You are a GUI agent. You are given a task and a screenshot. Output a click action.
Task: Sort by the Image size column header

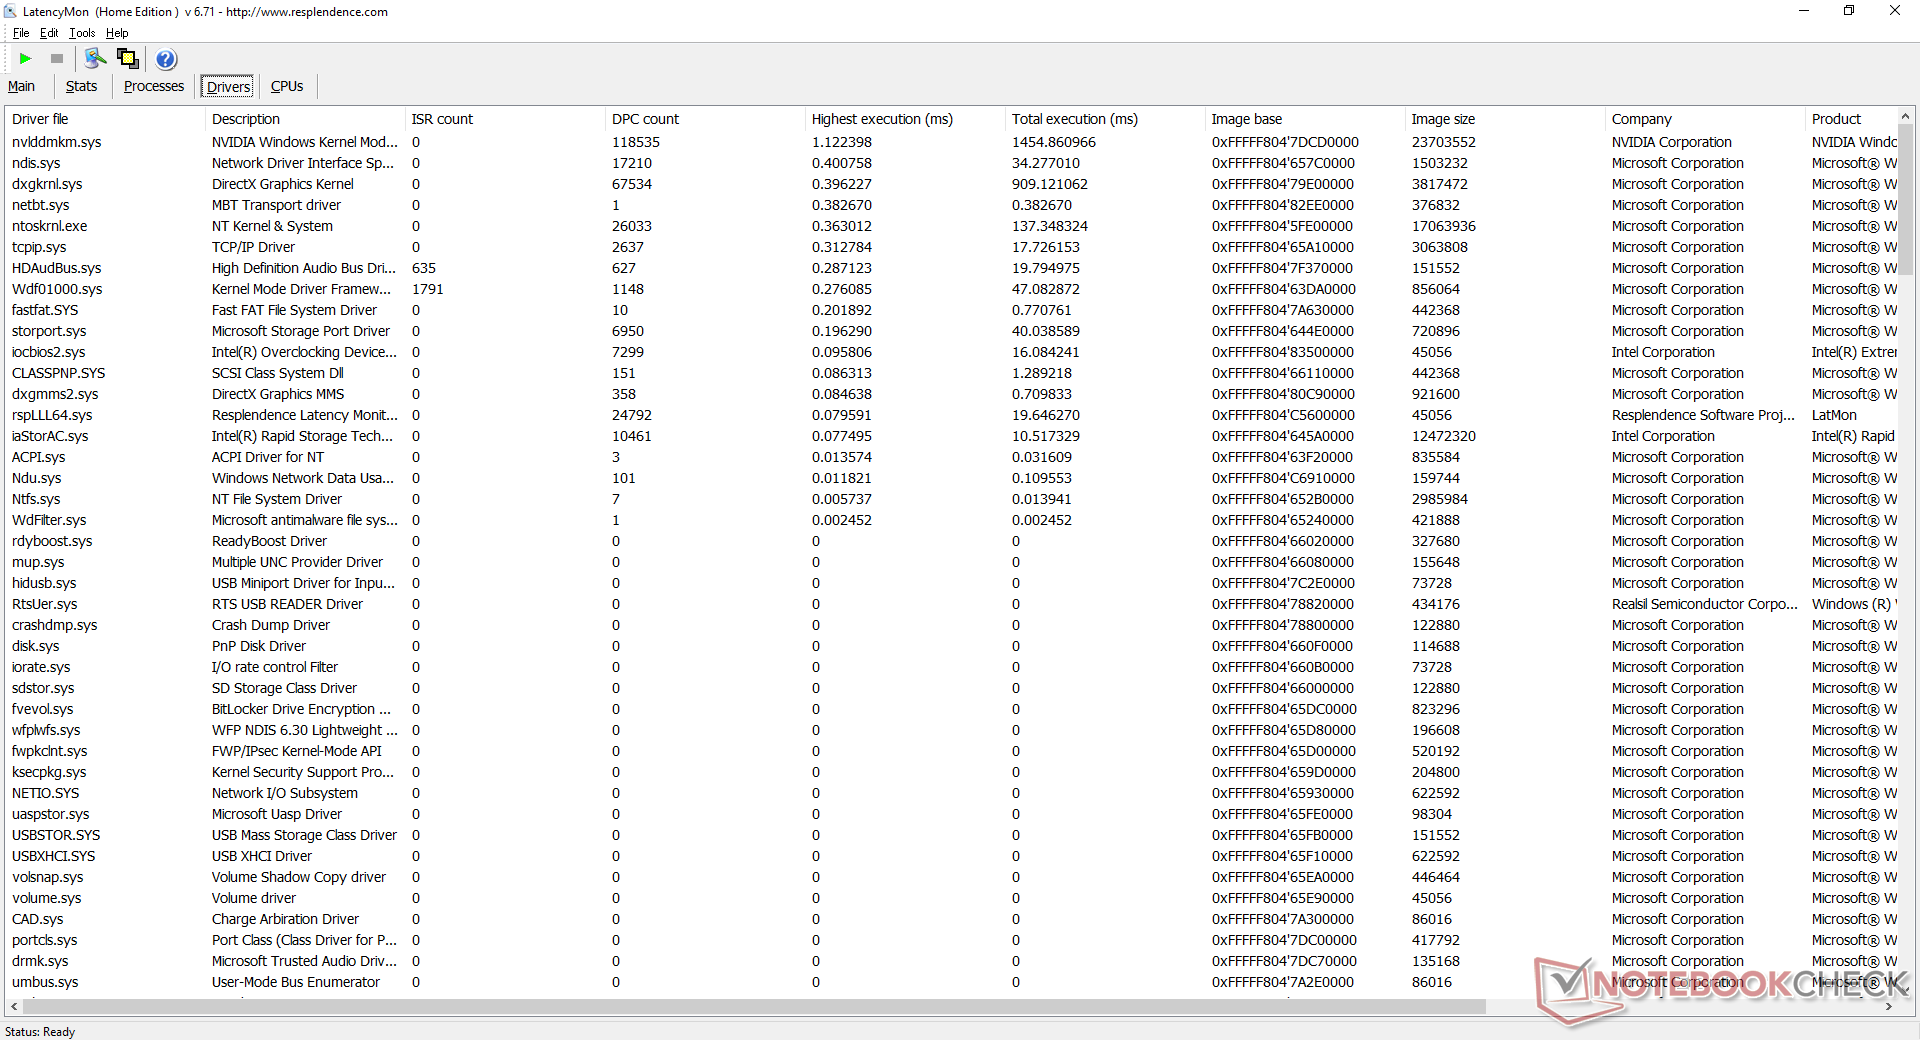pyautogui.click(x=1505, y=119)
